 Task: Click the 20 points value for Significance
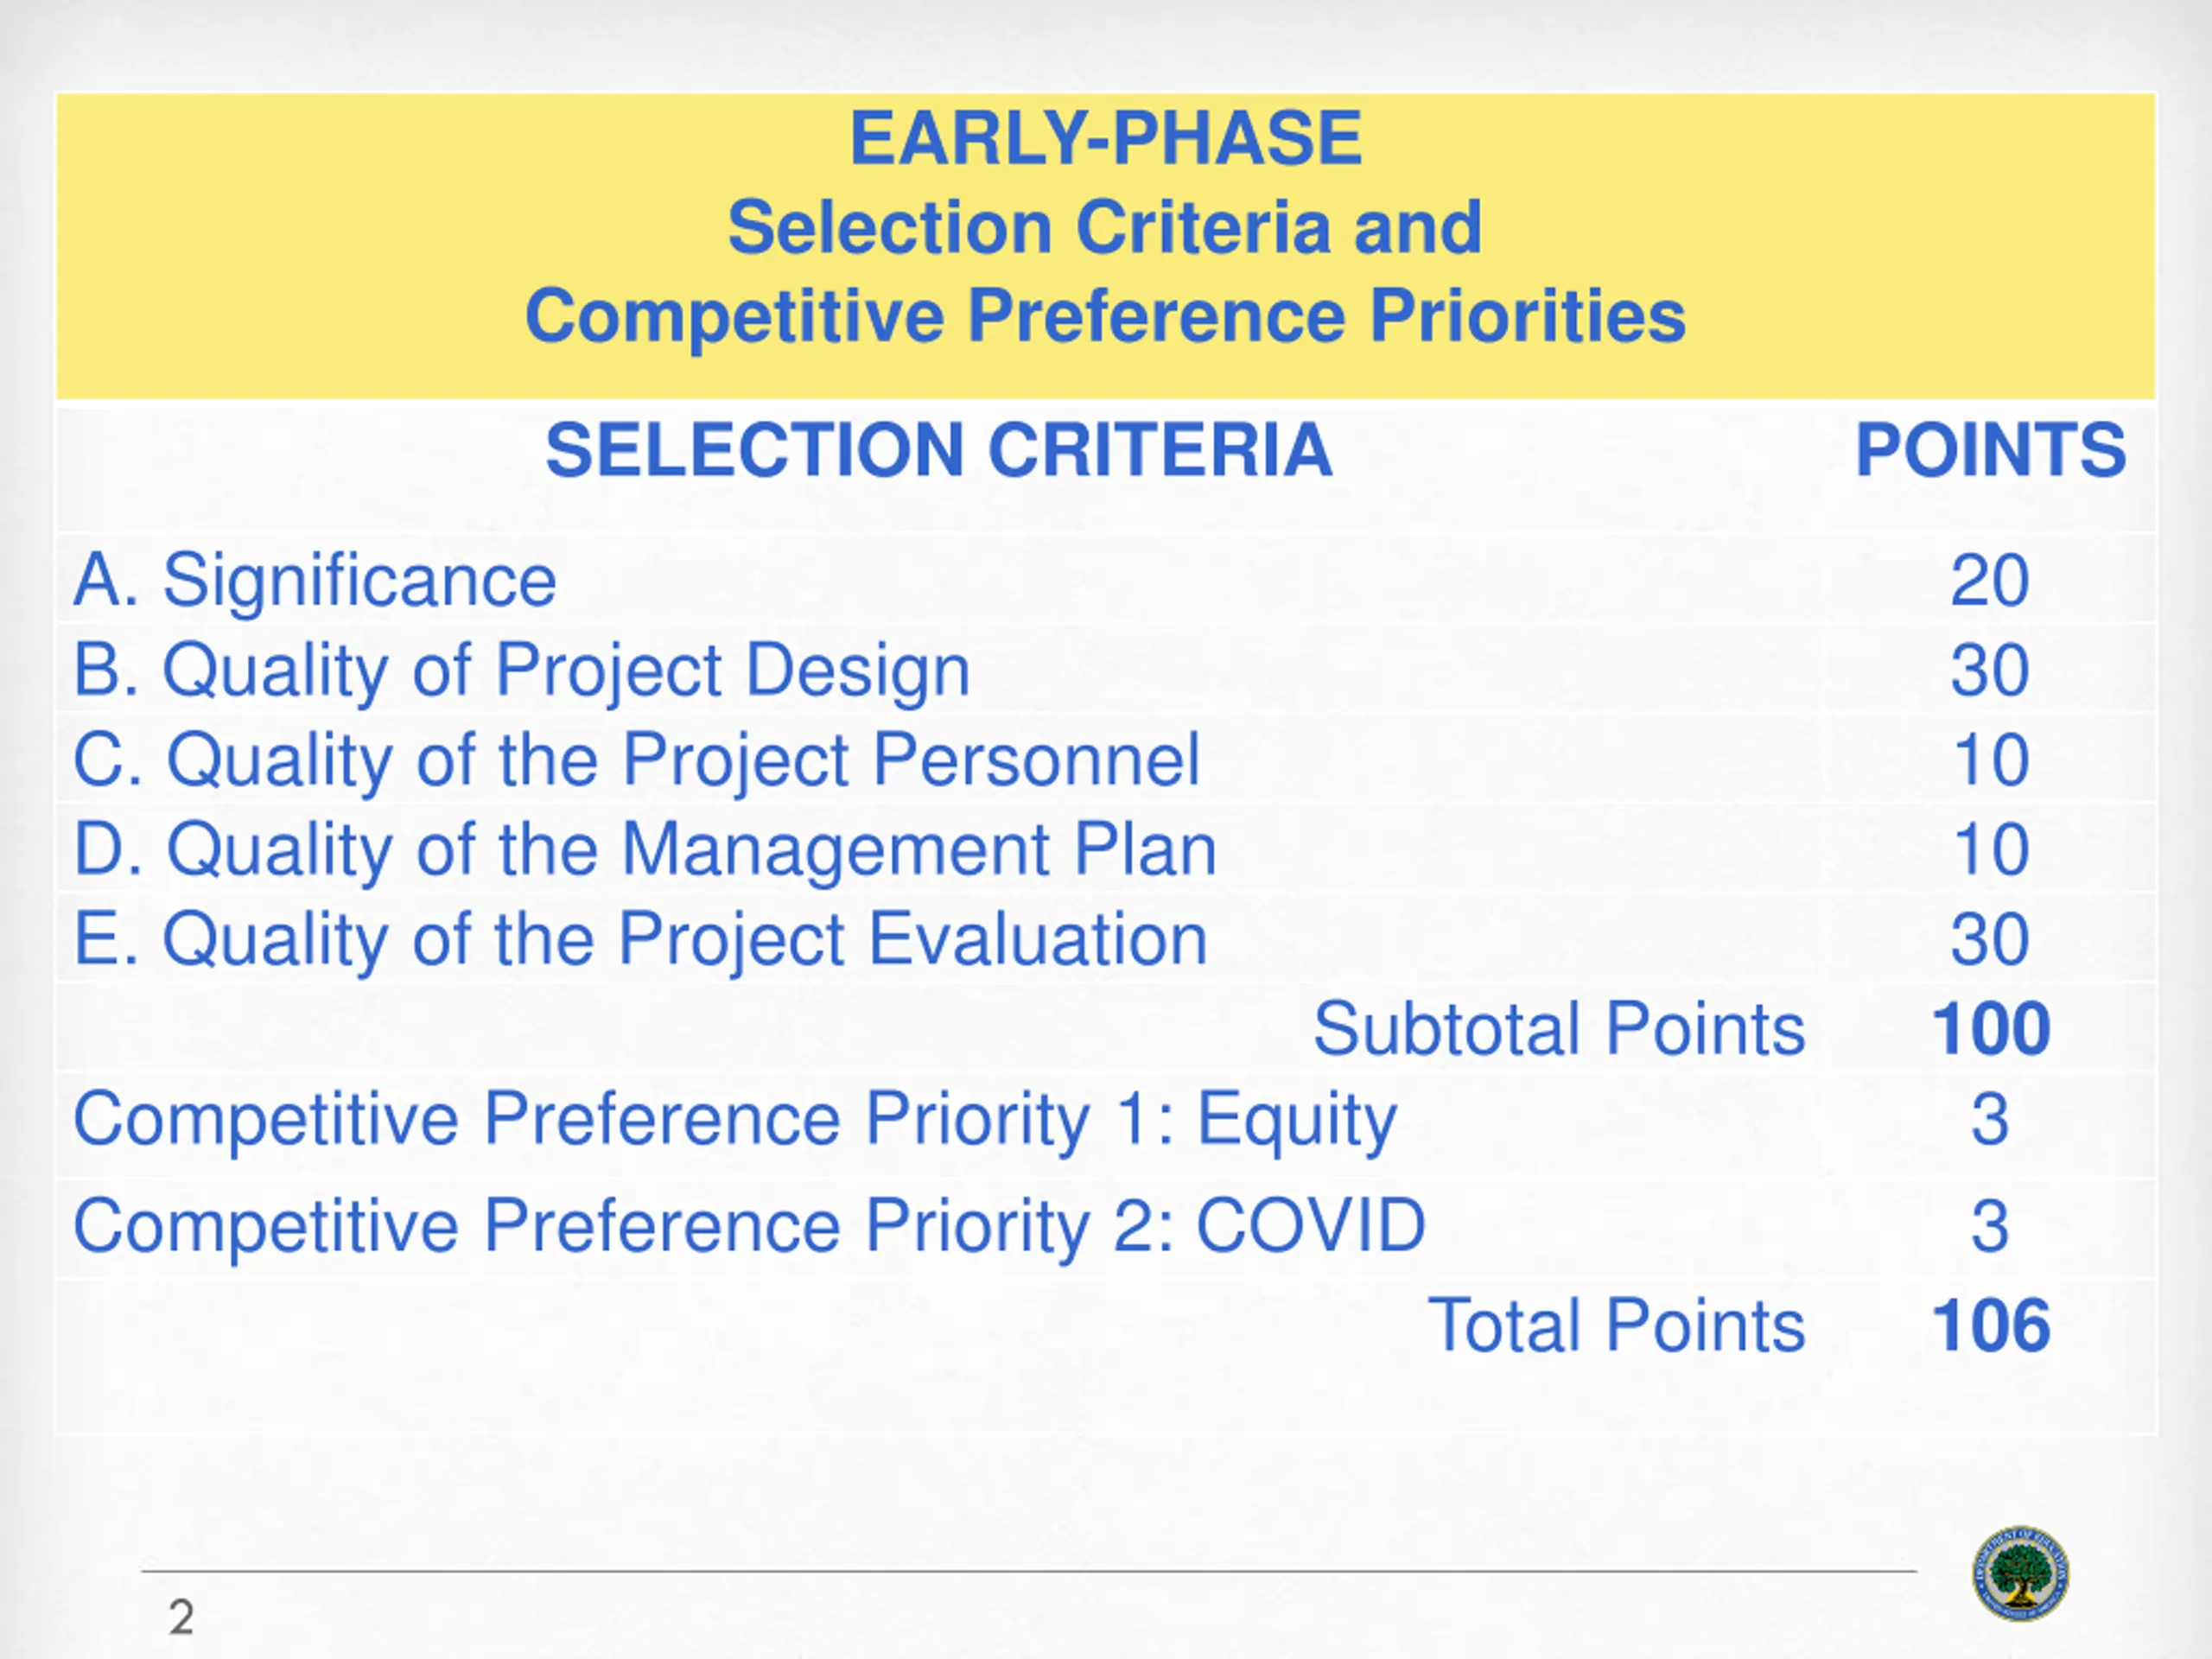pyautogui.click(x=1990, y=580)
